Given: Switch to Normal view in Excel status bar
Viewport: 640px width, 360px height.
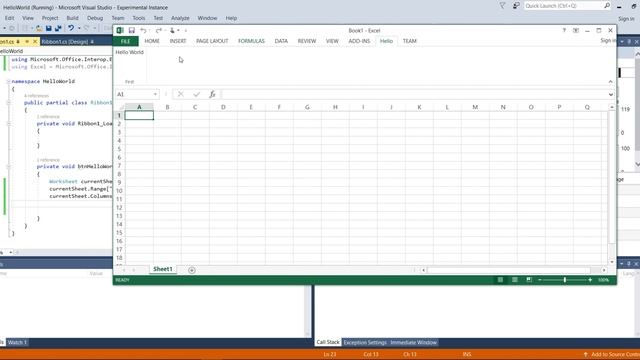Looking at the screenshot, I should point(500,280).
